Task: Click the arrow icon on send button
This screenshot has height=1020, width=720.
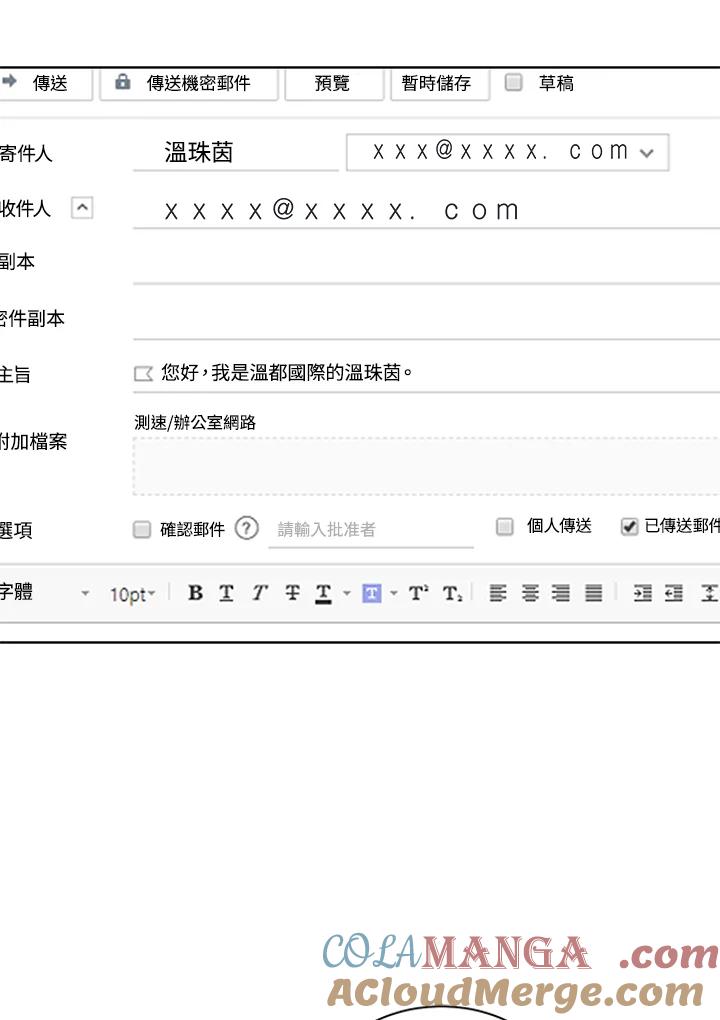Action: (x=9, y=81)
